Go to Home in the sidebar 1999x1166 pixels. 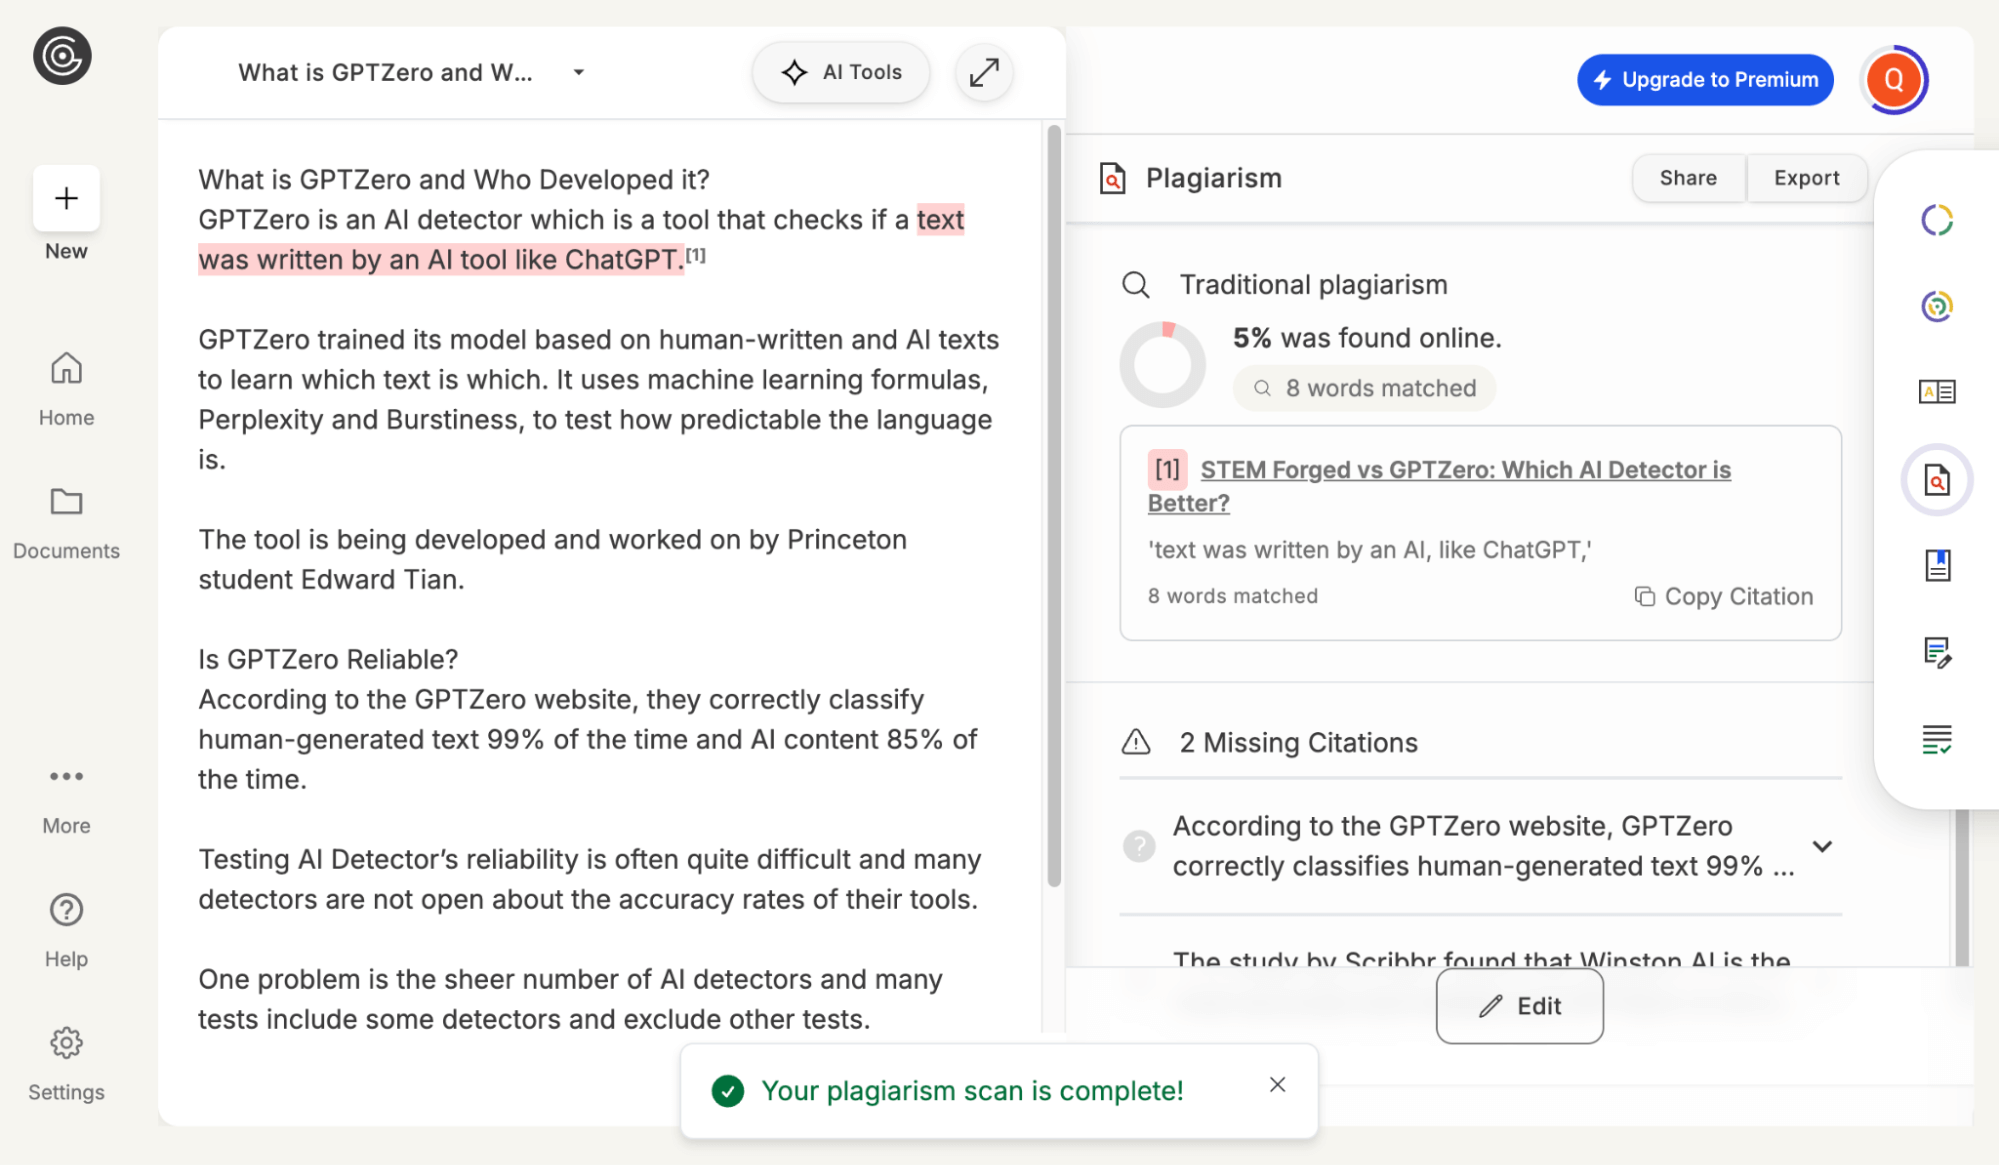coord(66,389)
